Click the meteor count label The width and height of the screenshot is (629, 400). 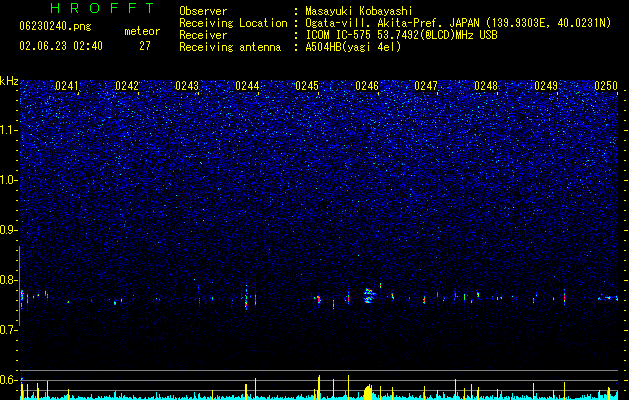tap(142, 31)
